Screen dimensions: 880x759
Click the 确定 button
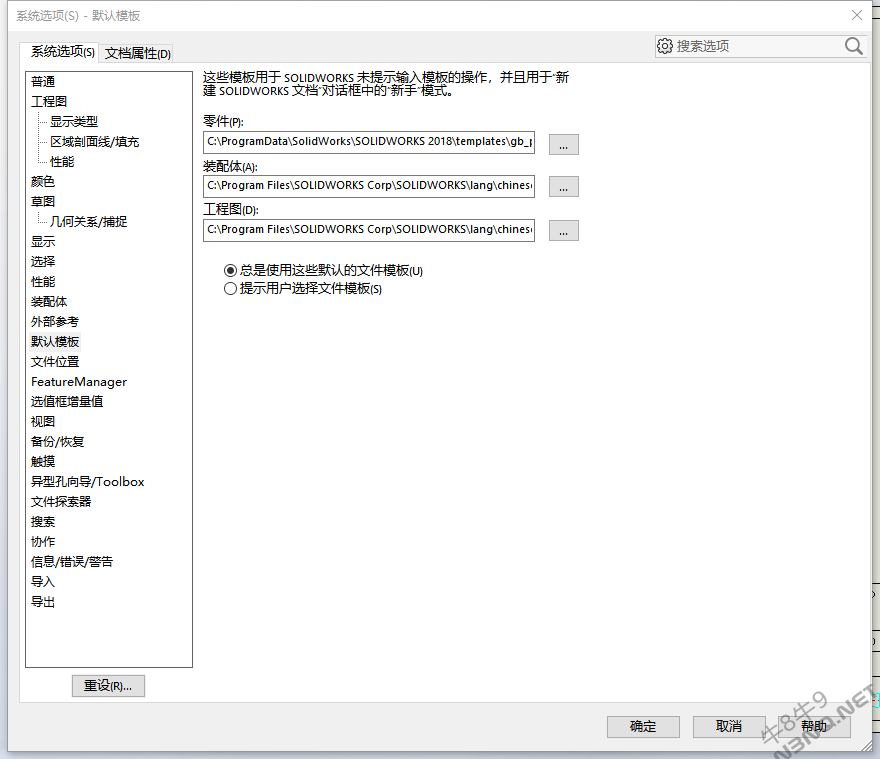click(643, 726)
